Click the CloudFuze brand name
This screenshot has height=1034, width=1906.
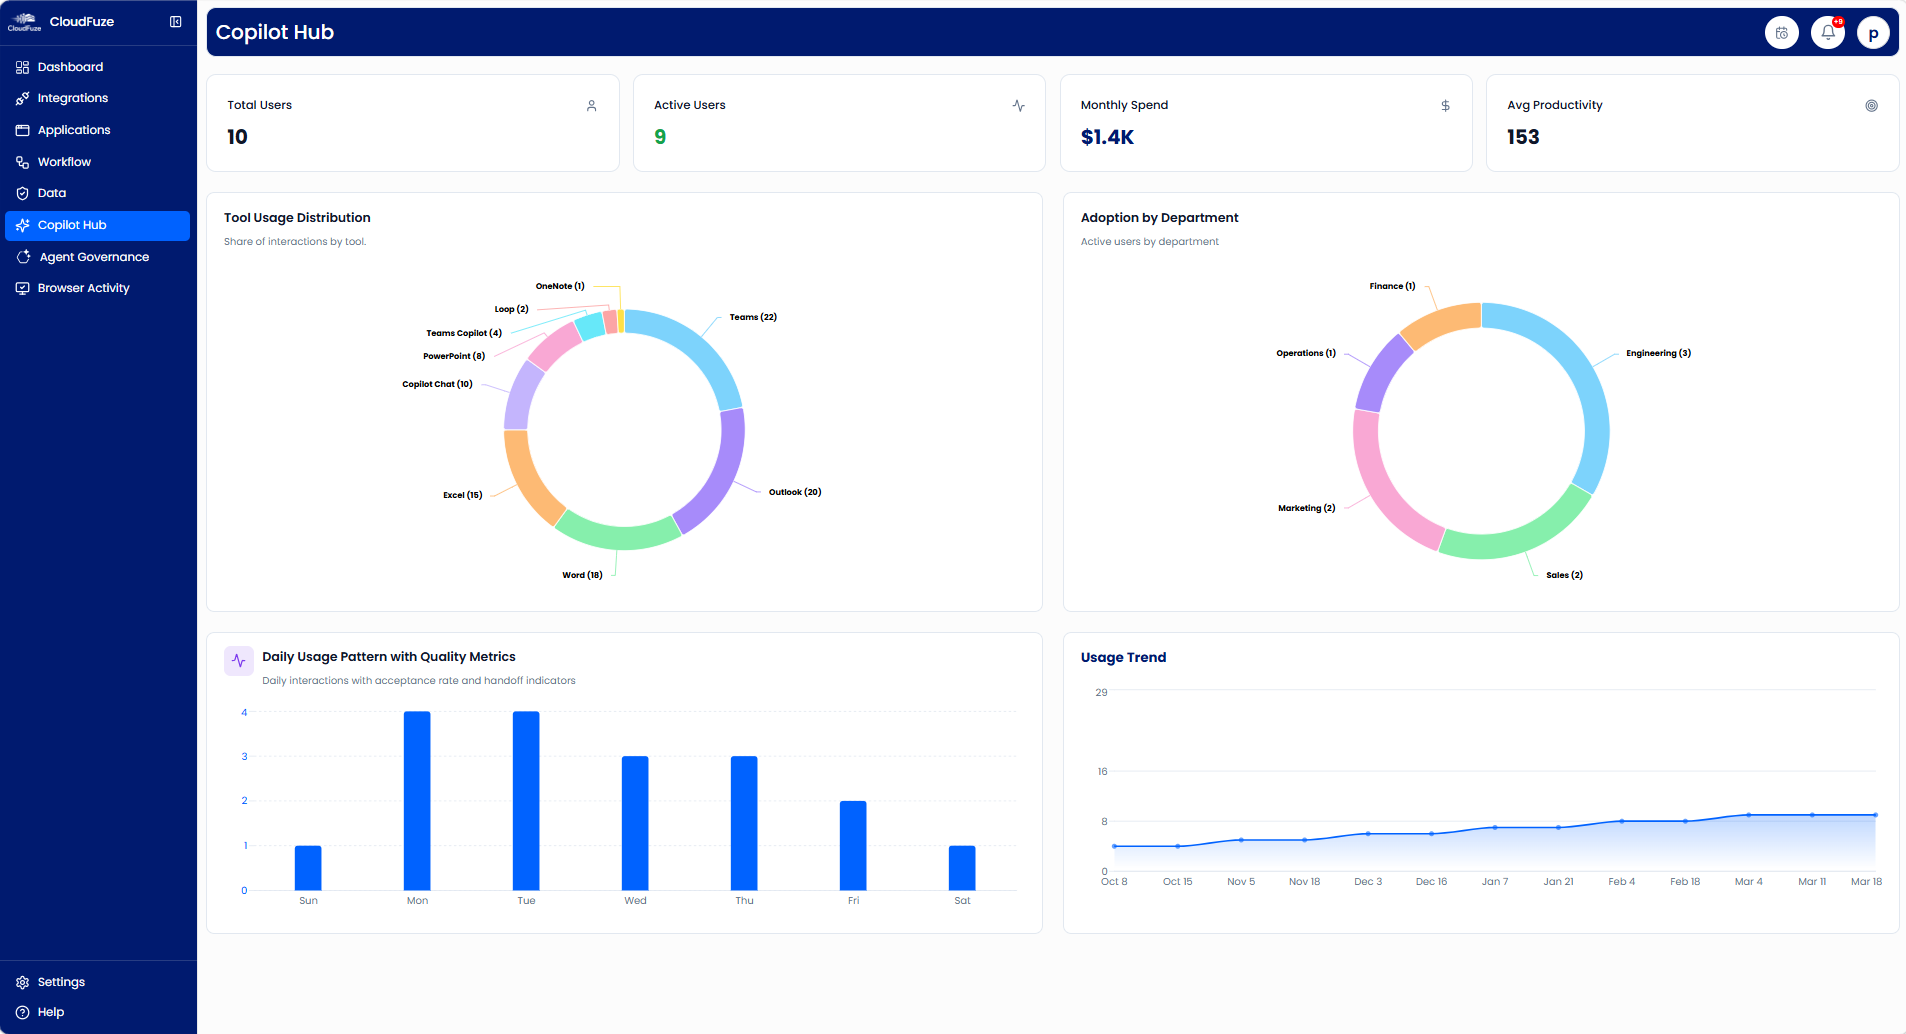[x=82, y=21]
